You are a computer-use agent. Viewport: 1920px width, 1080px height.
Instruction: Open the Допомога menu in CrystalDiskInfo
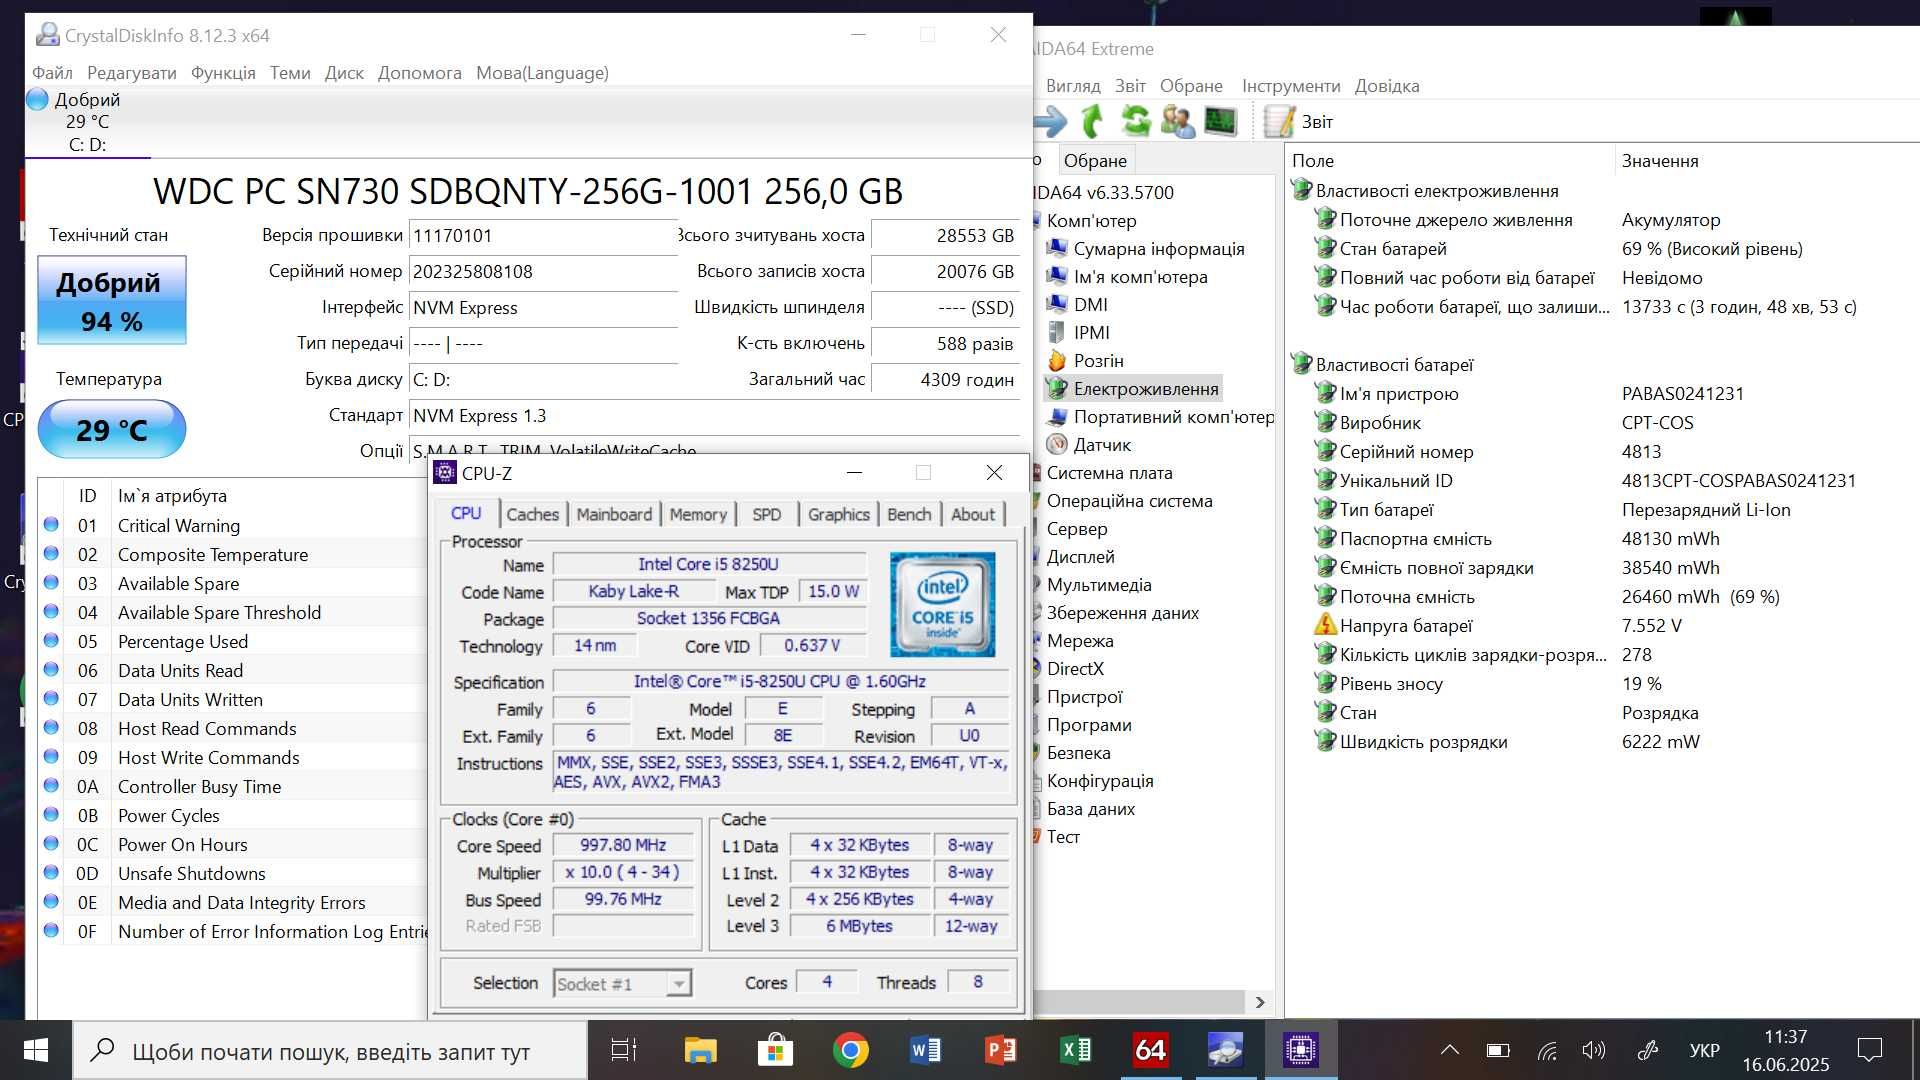(x=420, y=73)
